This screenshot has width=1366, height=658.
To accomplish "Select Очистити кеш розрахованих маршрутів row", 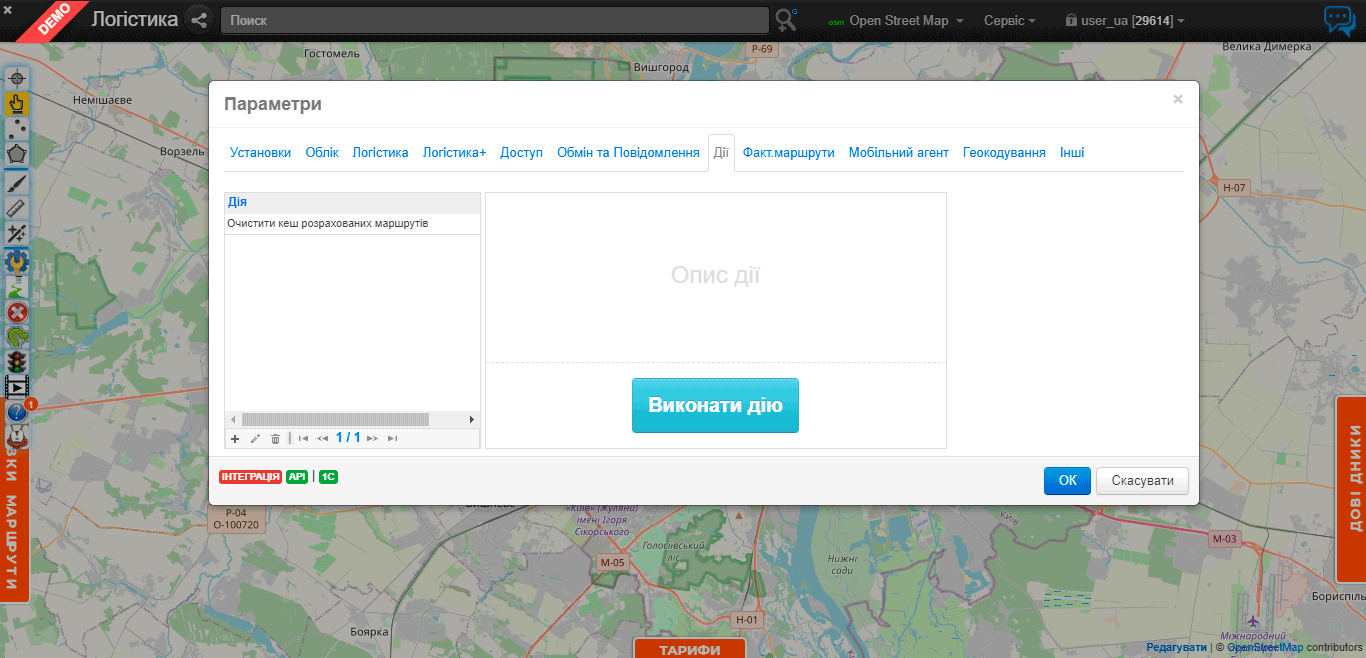I will (x=328, y=224).
